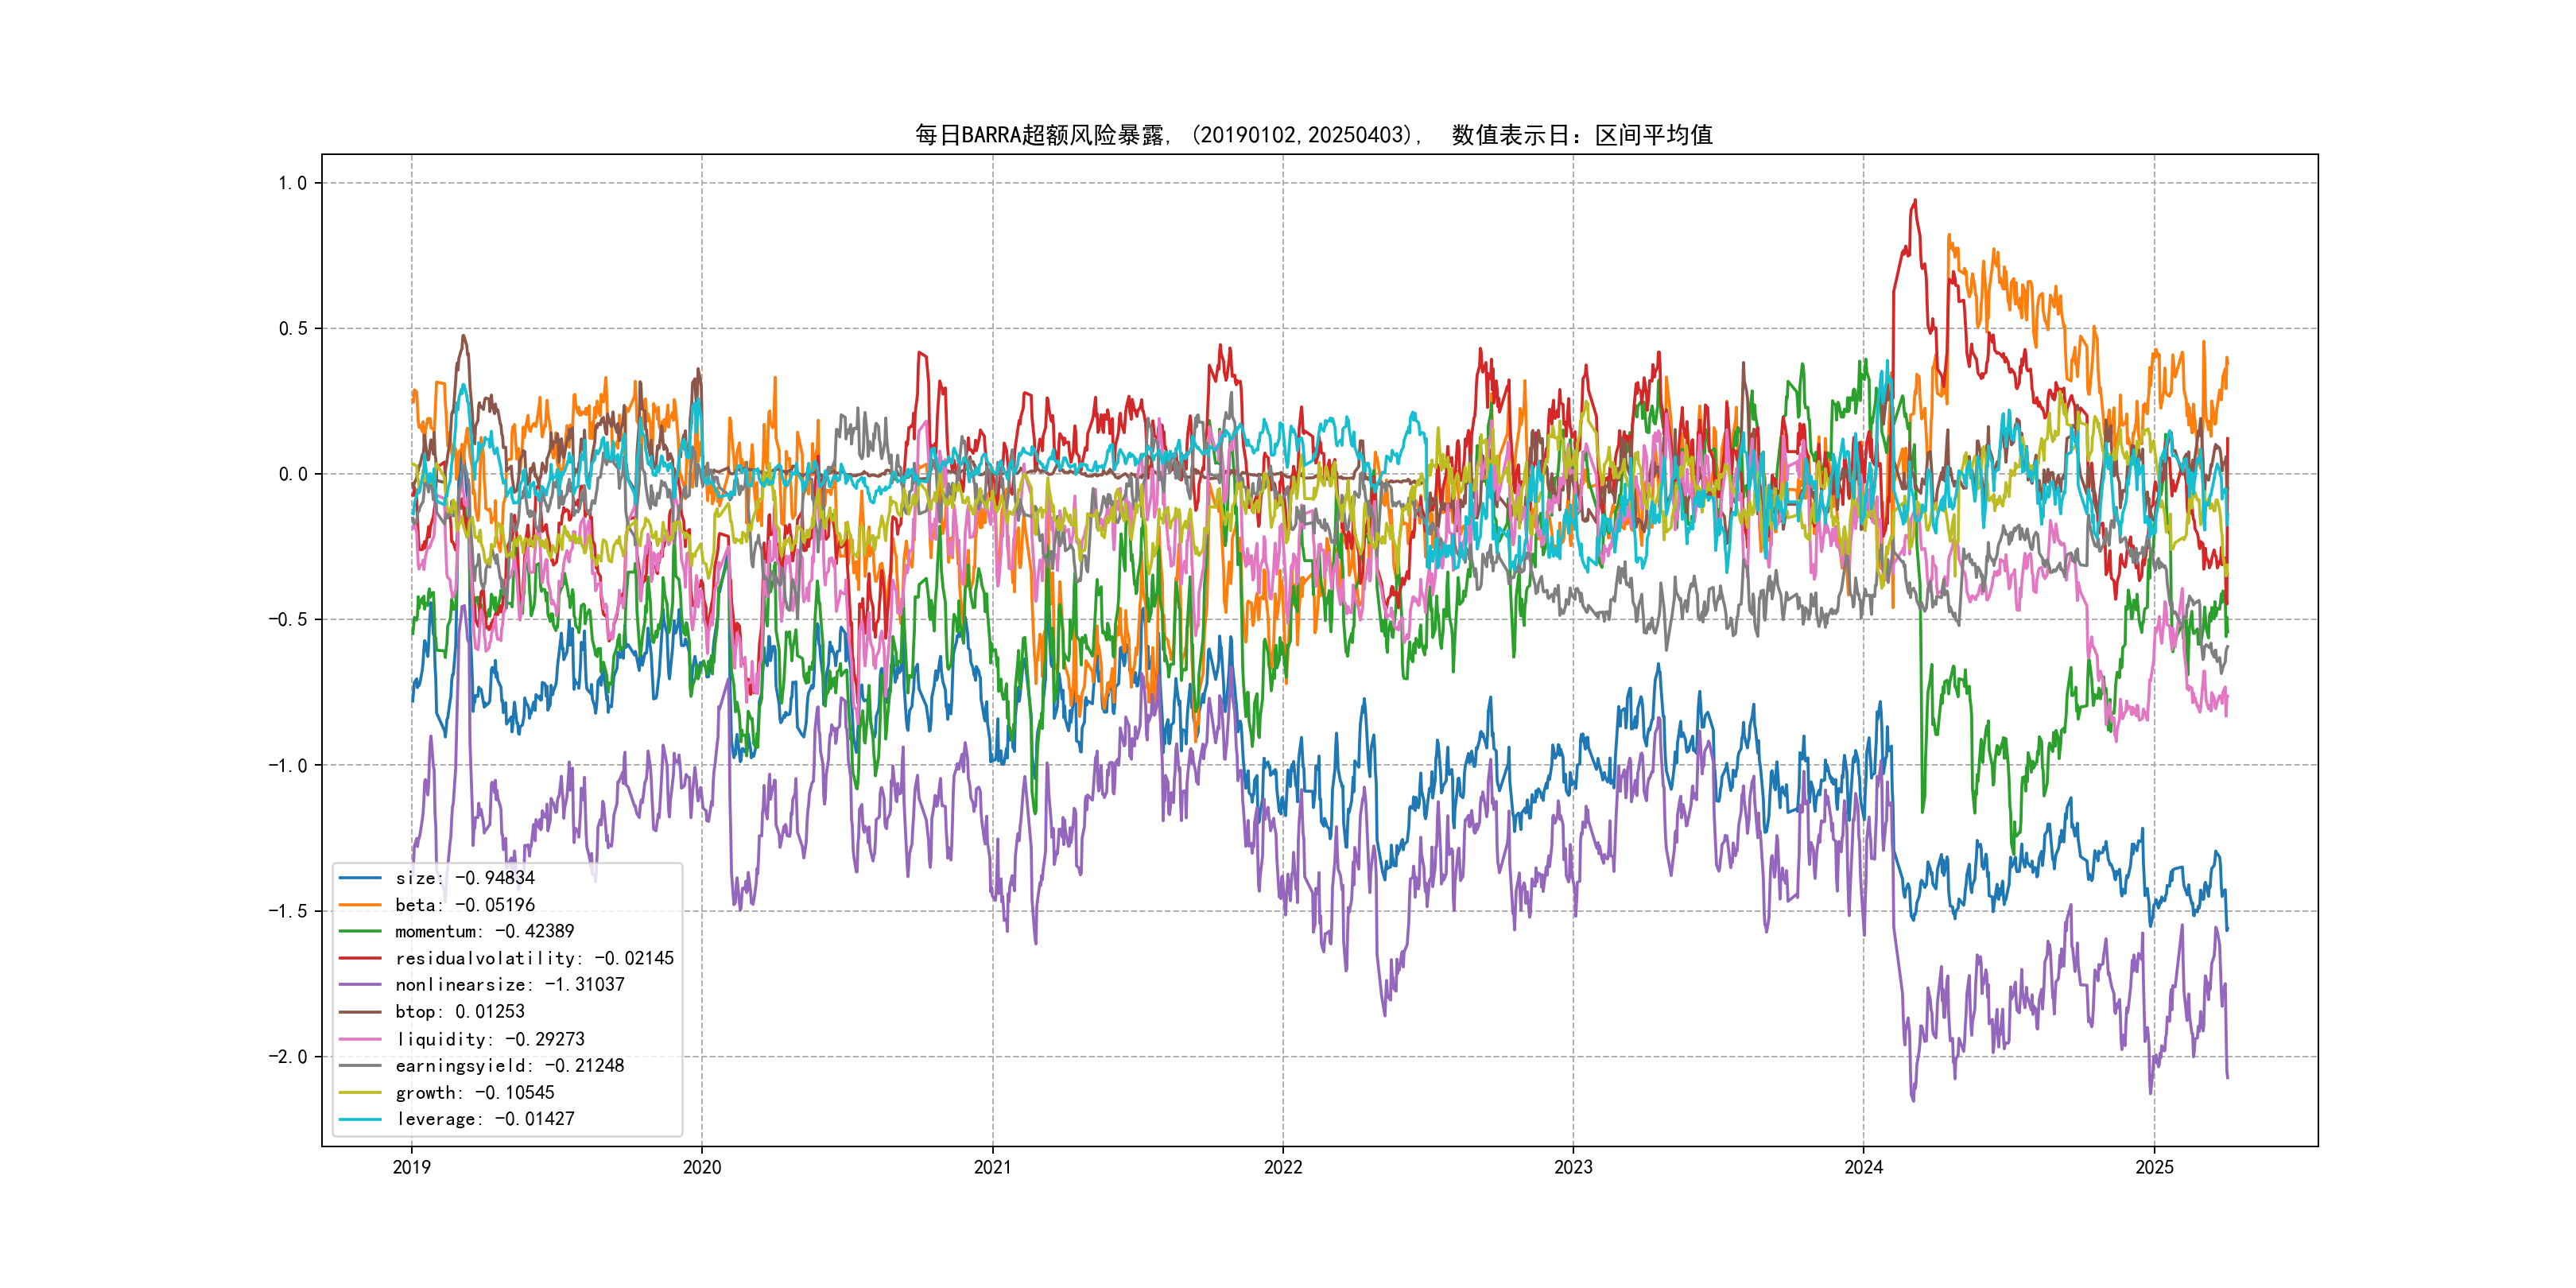Select the momentum legend entry

point(485,931)
